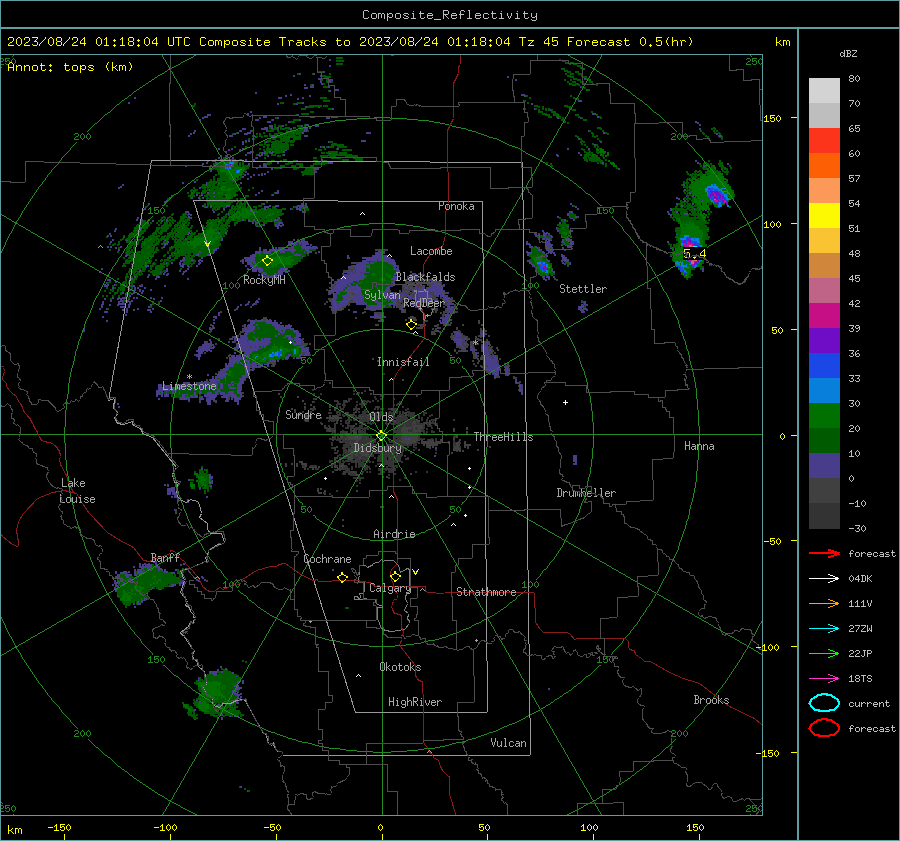Click the asterisk marker above Limestone
This screenshot has width=900, height=841.
pyautogui.click(x=189, y=377)
